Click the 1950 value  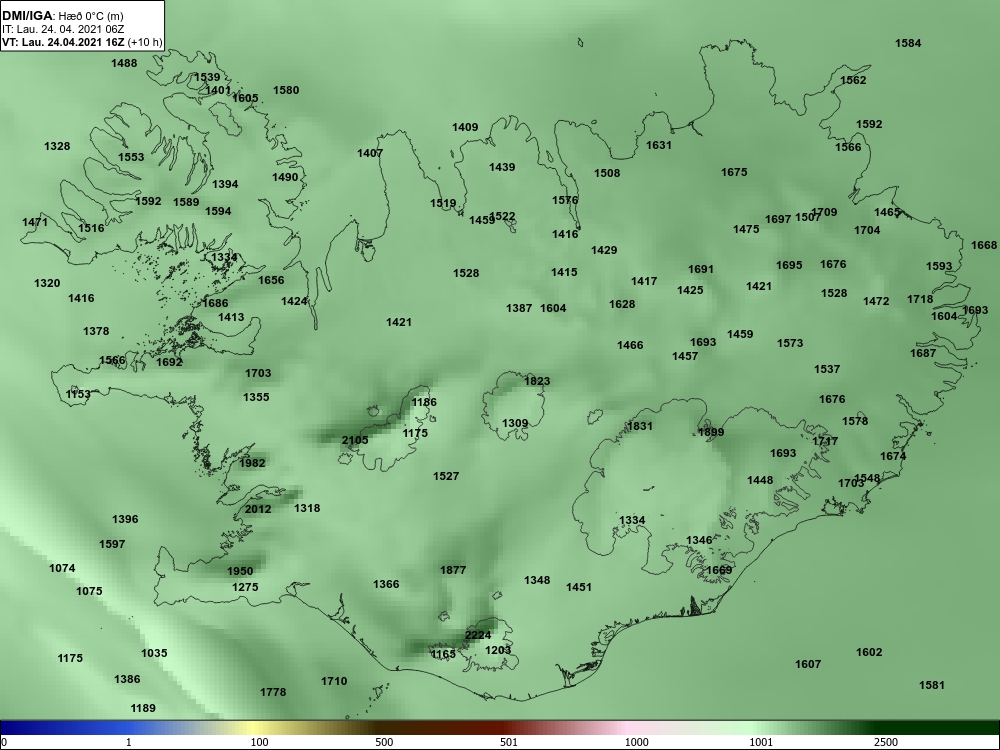(240, 571)
